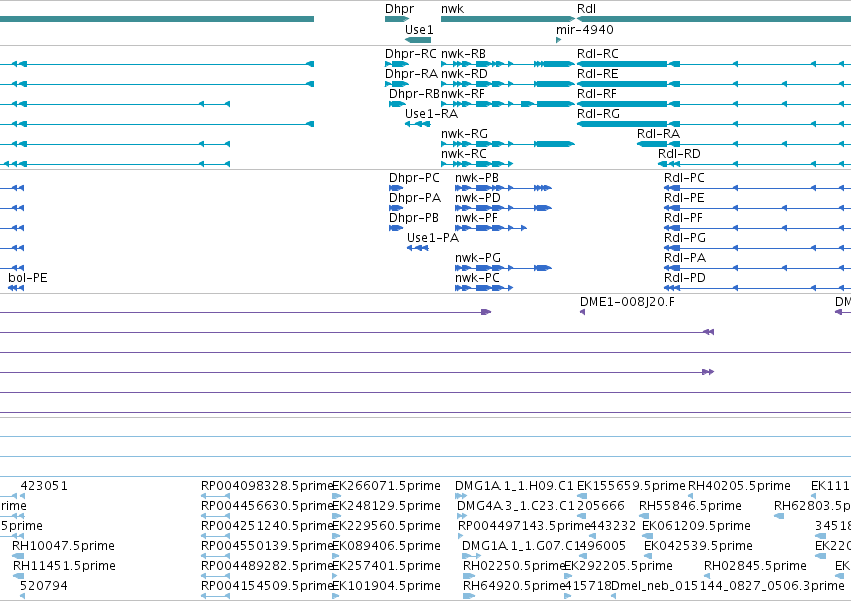
Task: Select transcript Dhpr-RA
Action: click(x=397, y=84)
